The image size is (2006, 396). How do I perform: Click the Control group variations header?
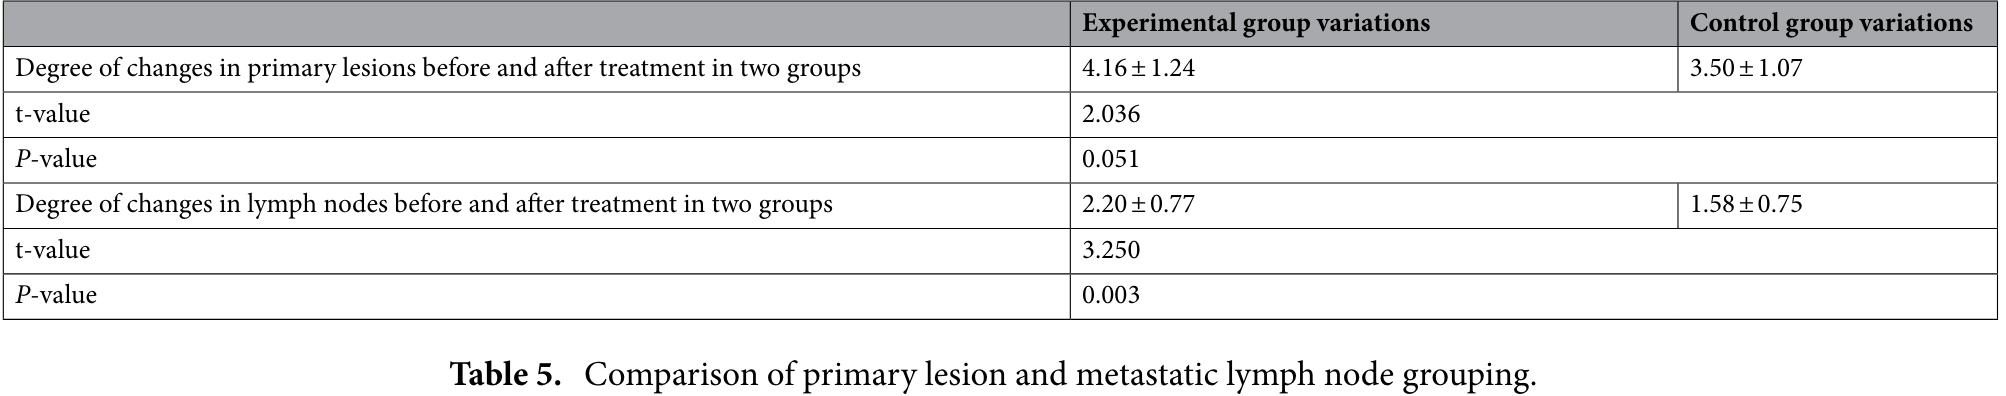[1831, 23]
